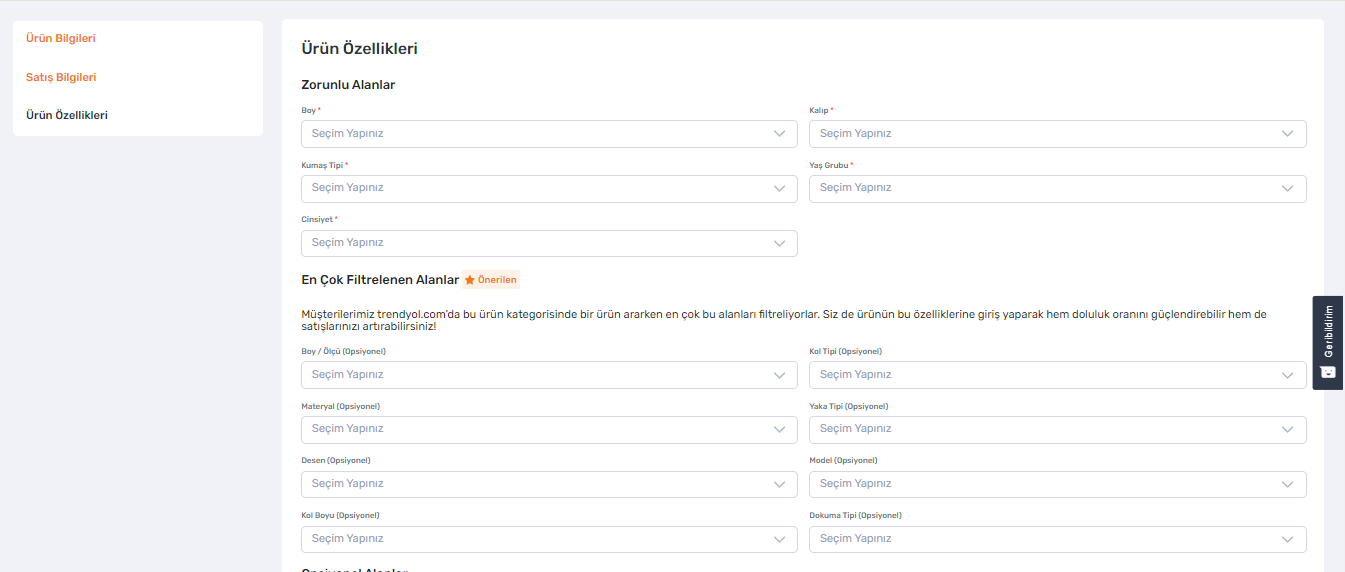Go to Satış Bilgileri in sidebar

tap(61, 77)
